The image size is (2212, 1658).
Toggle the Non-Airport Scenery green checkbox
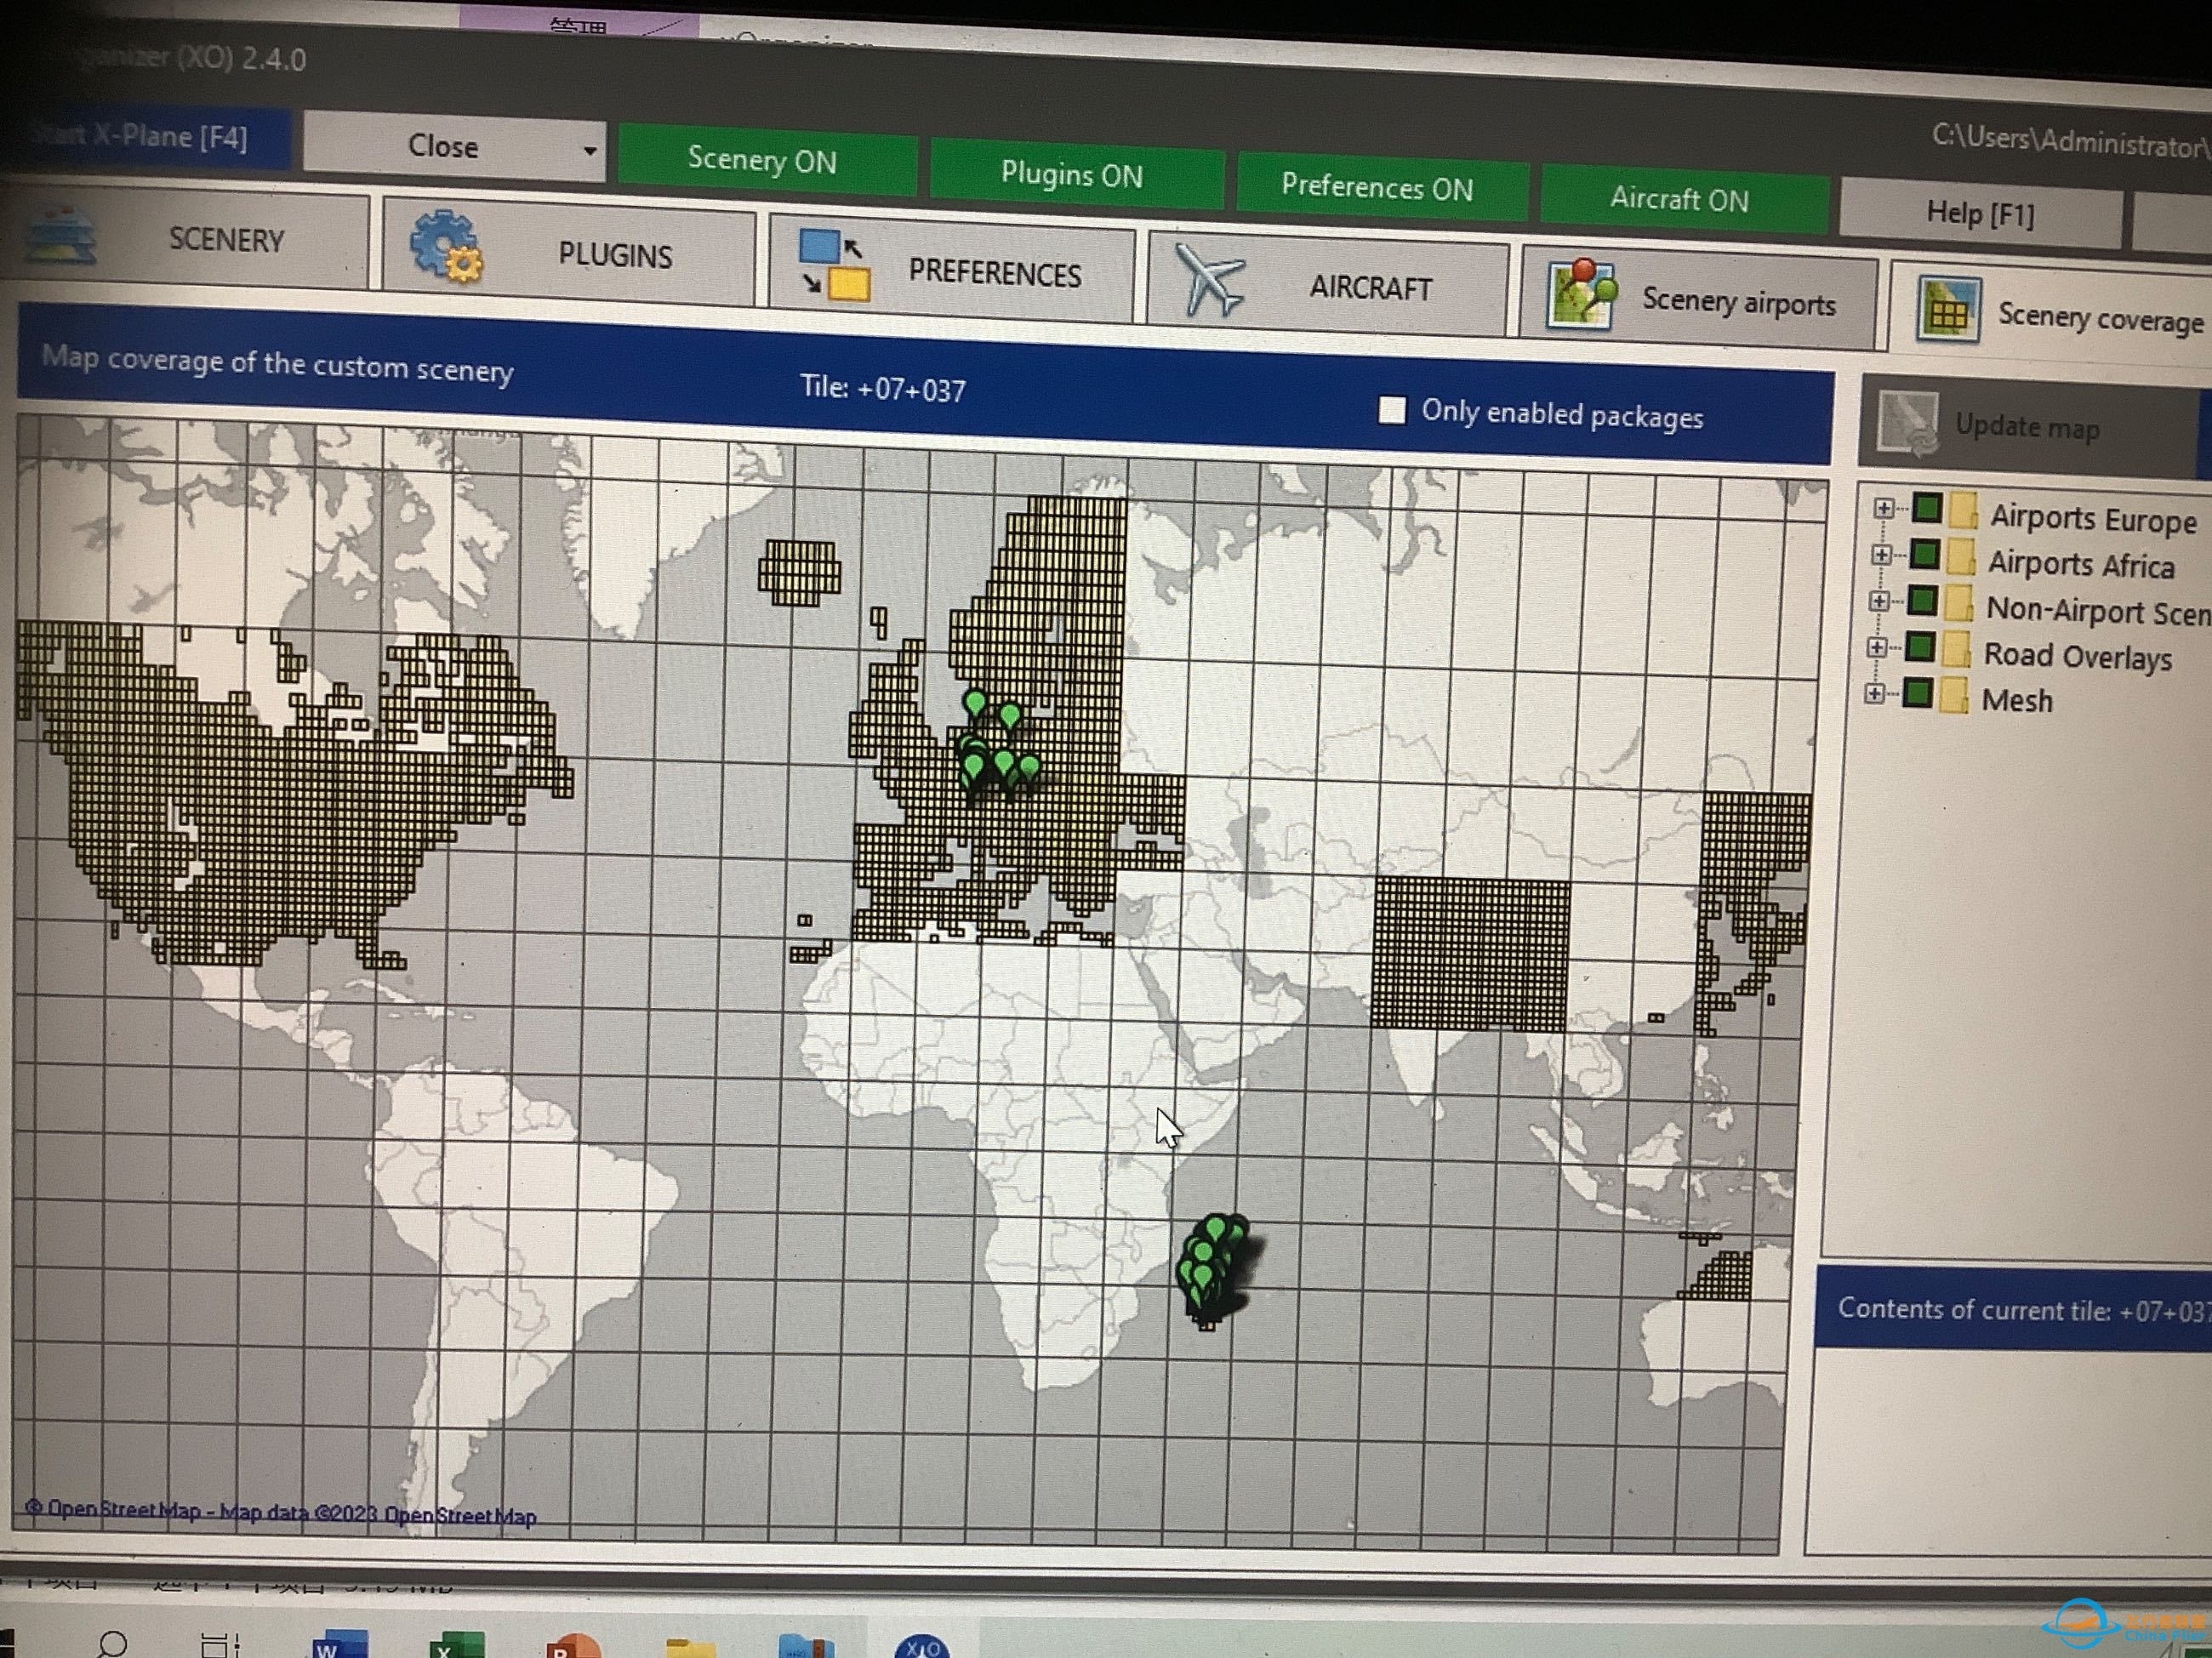(1922, 600)
